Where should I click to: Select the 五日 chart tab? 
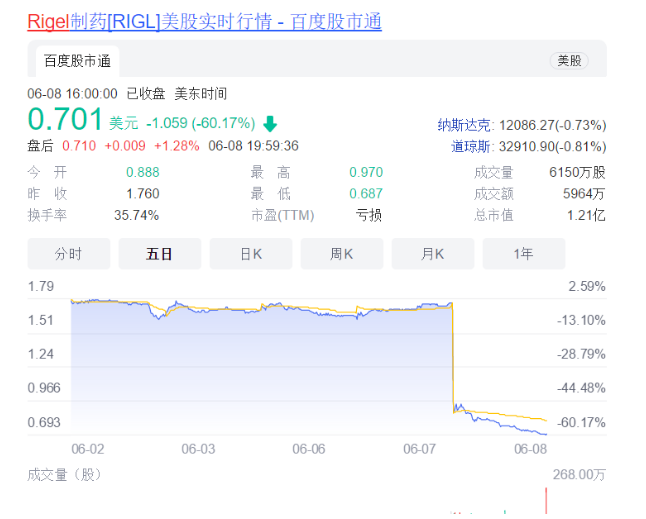(159, 254)
